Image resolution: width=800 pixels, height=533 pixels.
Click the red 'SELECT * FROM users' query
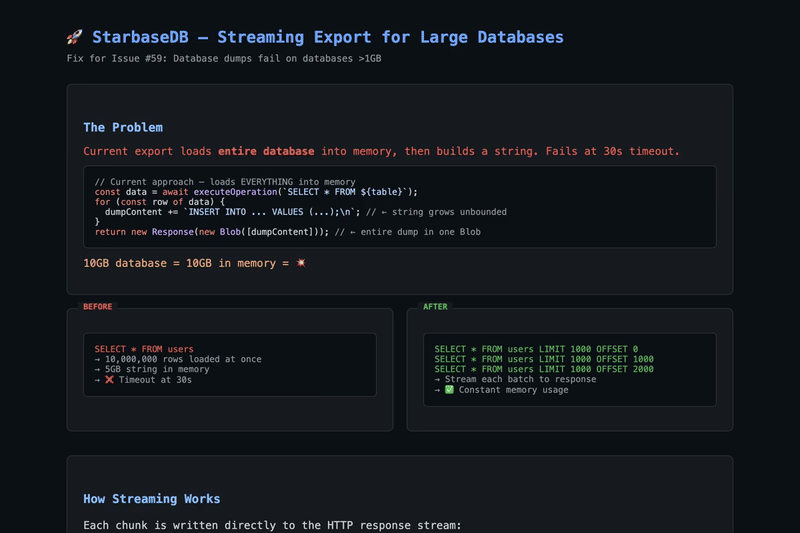click(x=144, y=349)
